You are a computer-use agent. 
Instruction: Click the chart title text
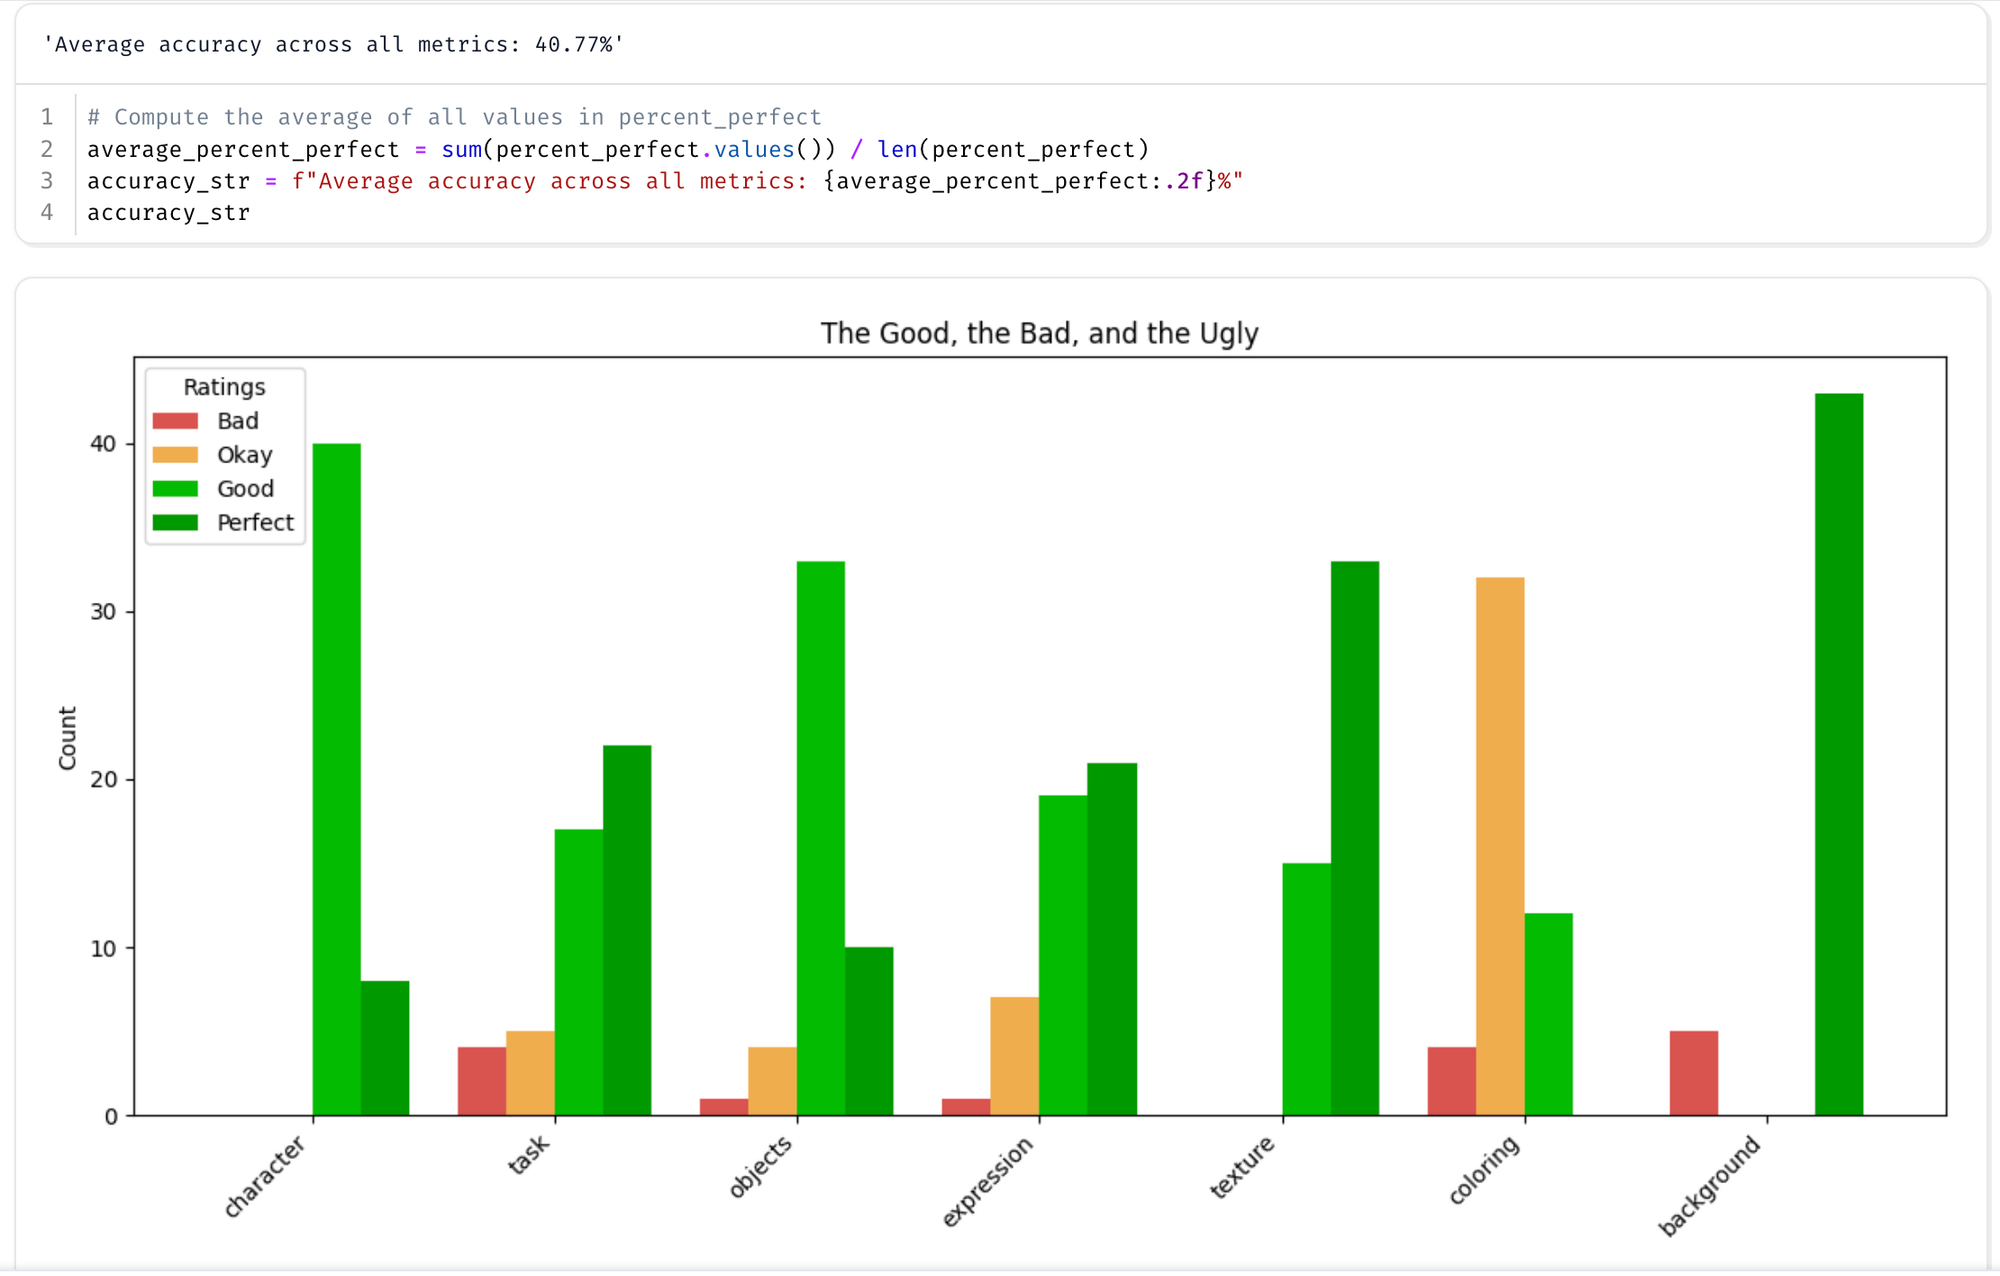pos(1039,333)
